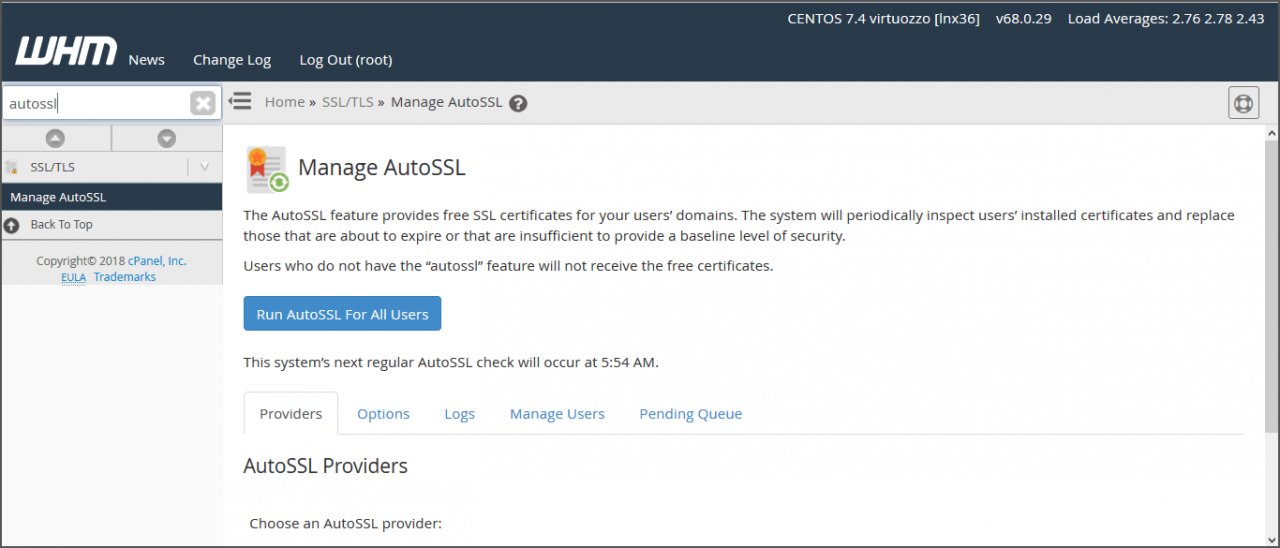Click the Manage AutoSSL breadcrumb text
The height and width of the screenshot is (548, 1280).
[446, 102]
